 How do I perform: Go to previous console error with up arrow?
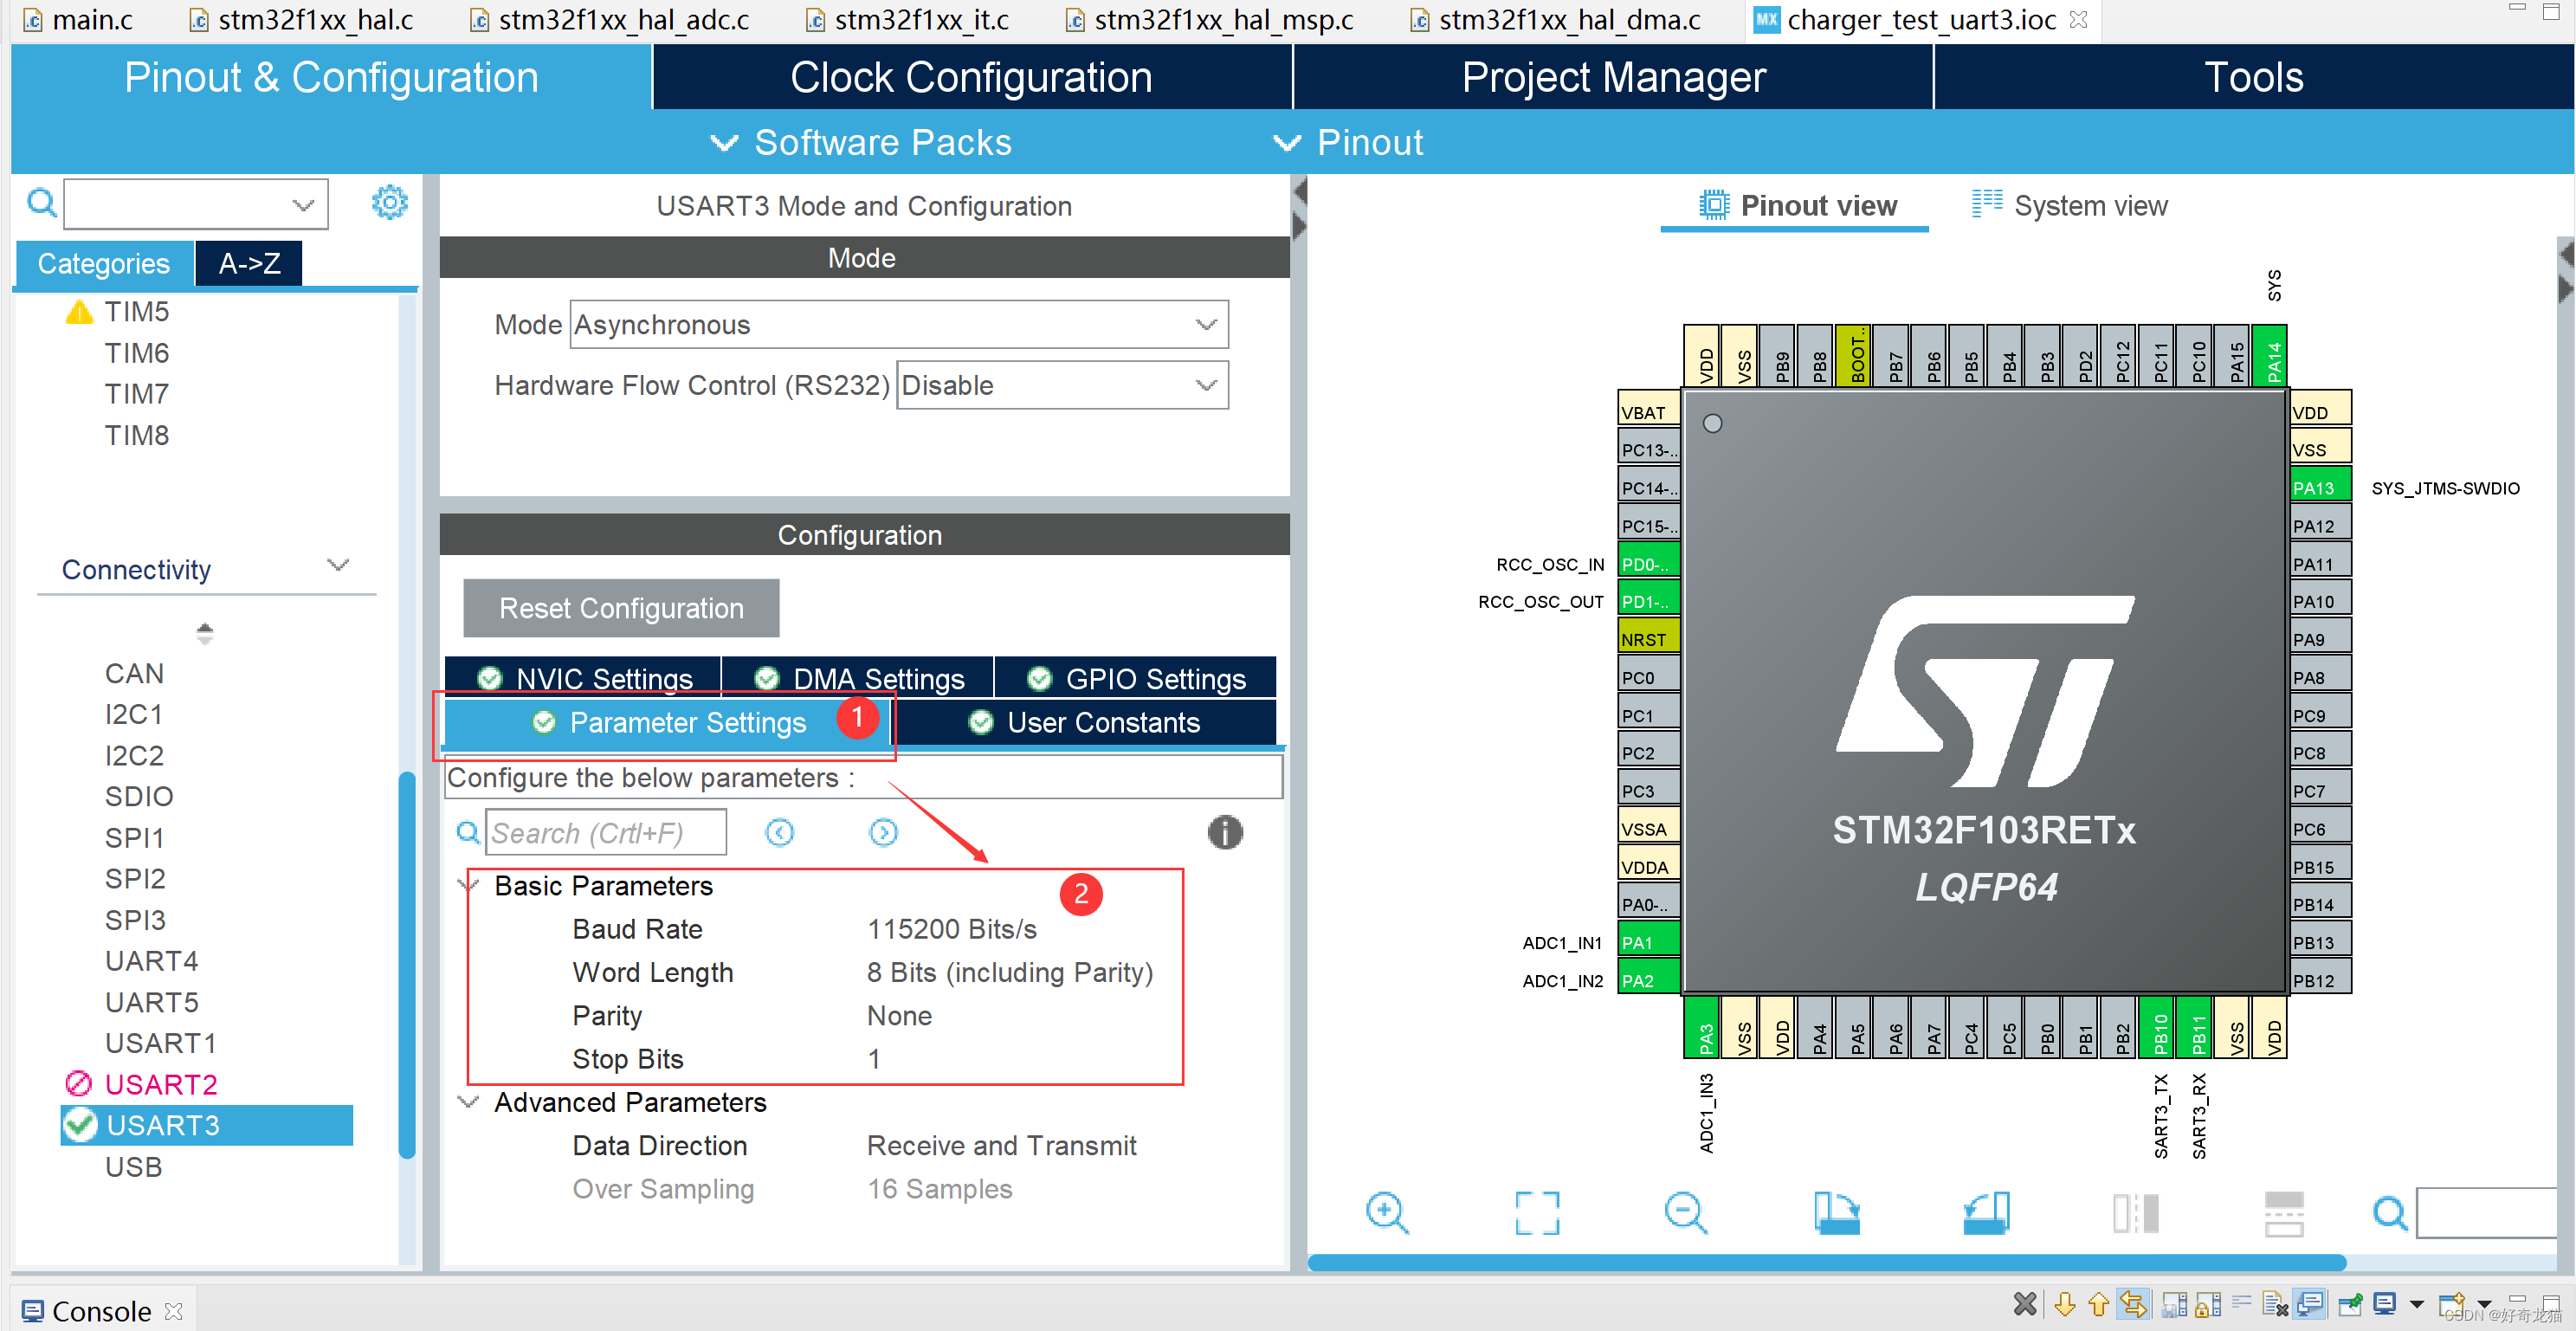(x=2098, y=1304)
